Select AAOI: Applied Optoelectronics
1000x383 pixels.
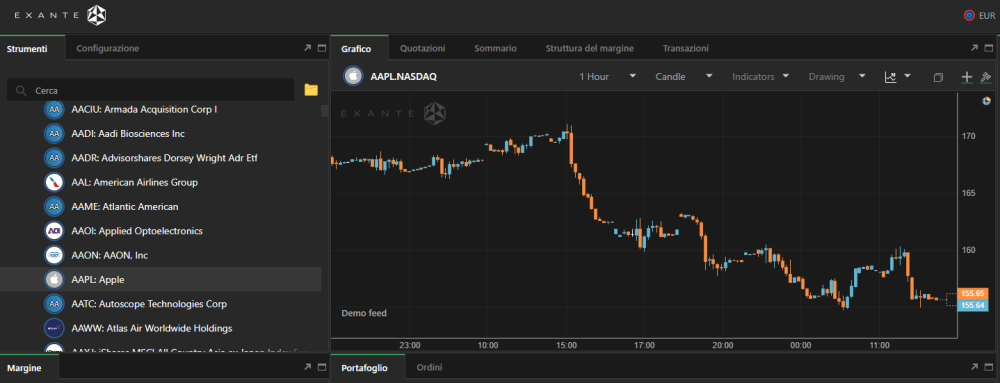click(161, 231)
